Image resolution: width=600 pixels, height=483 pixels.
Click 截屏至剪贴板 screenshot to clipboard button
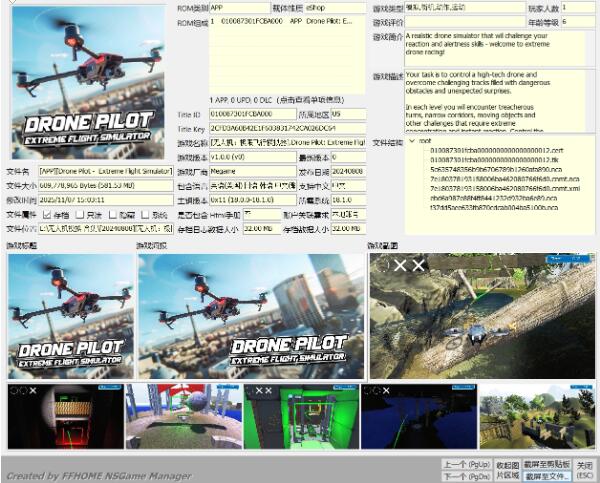(x=547, y=464)
